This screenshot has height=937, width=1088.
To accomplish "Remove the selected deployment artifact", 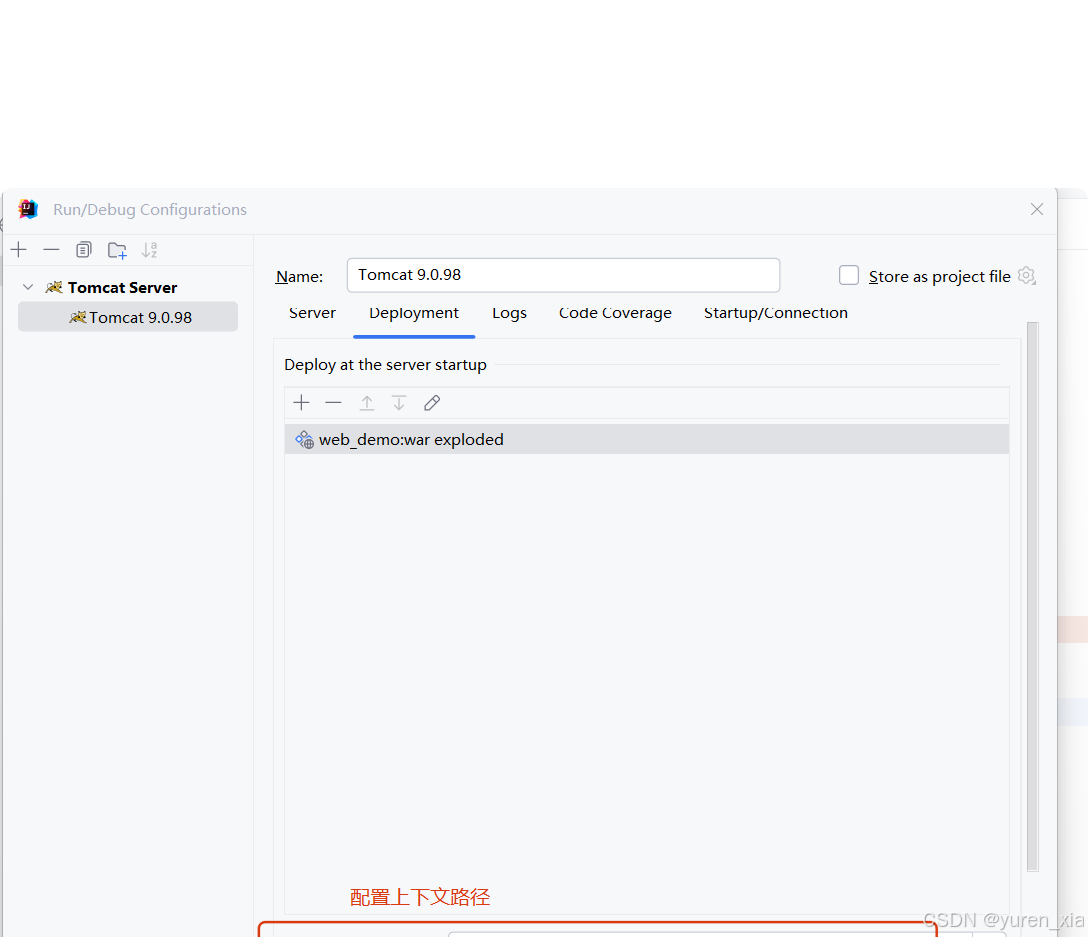I will pos(334,403).
